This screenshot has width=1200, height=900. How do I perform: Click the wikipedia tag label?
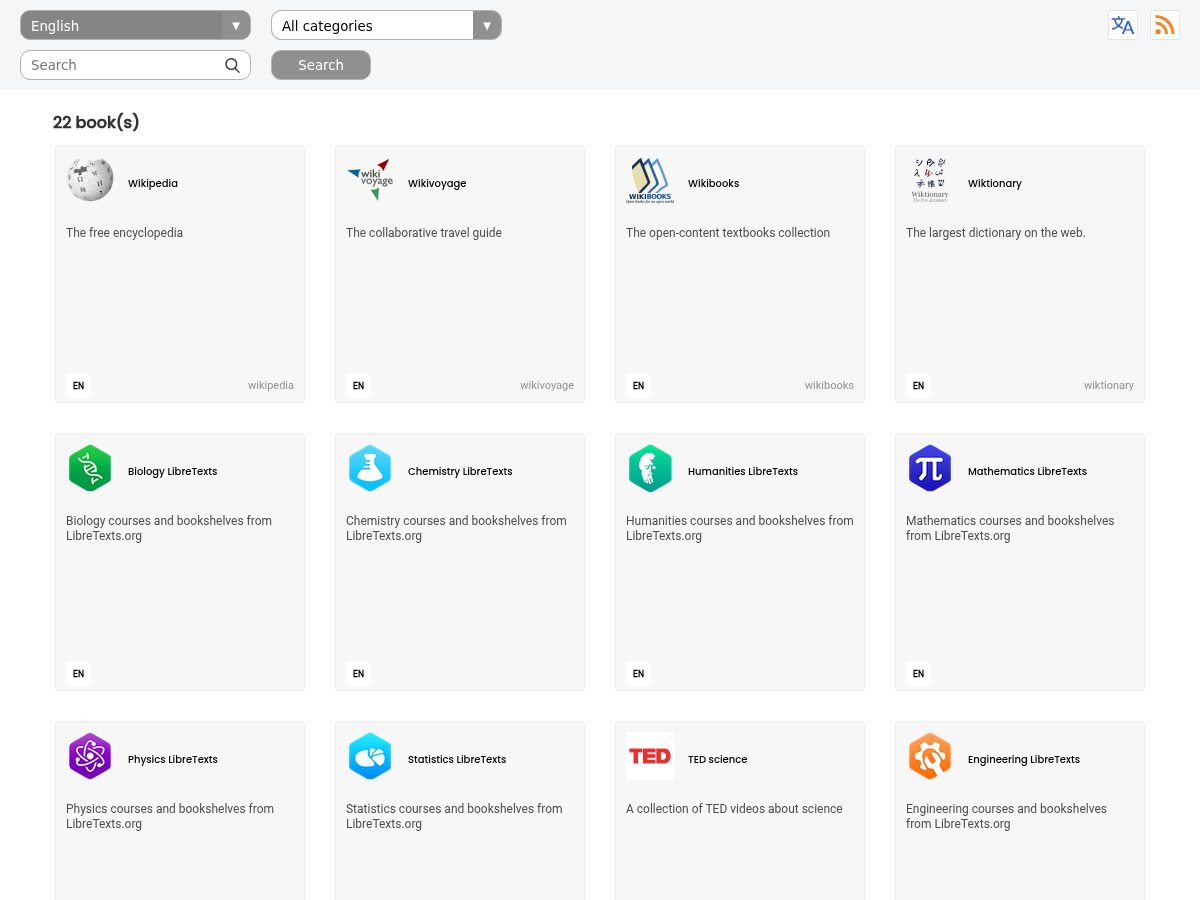click(x=271, y=385)
